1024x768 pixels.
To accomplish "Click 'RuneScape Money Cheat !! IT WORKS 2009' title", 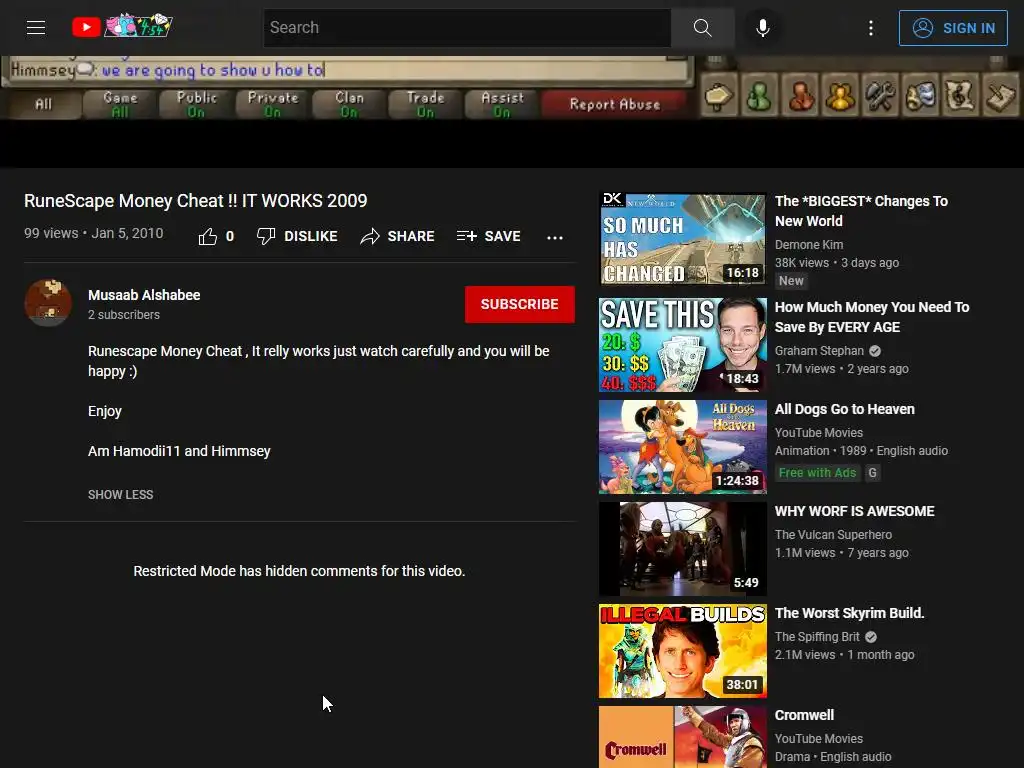I will [x=195, y=200].
